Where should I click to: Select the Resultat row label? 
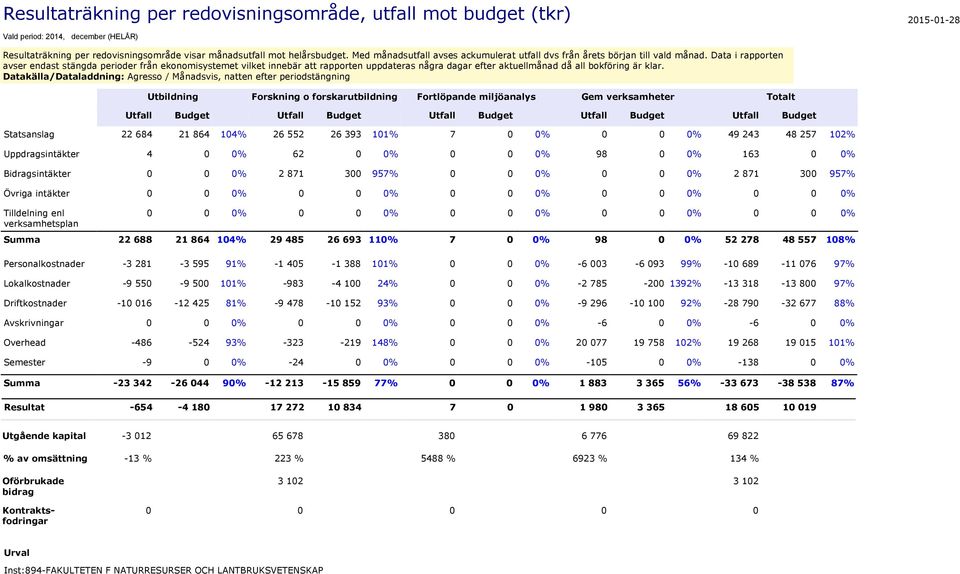[24, 407]
